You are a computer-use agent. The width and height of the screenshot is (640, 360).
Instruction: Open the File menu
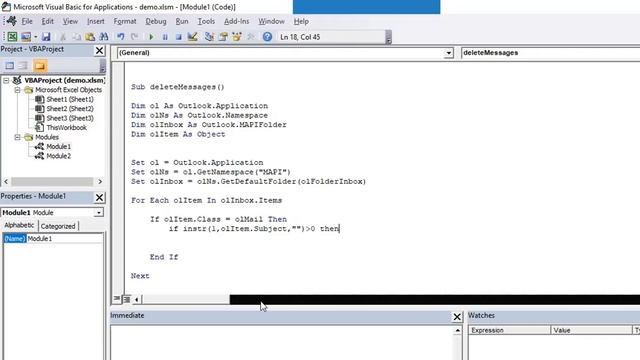[x=27, y=21]
